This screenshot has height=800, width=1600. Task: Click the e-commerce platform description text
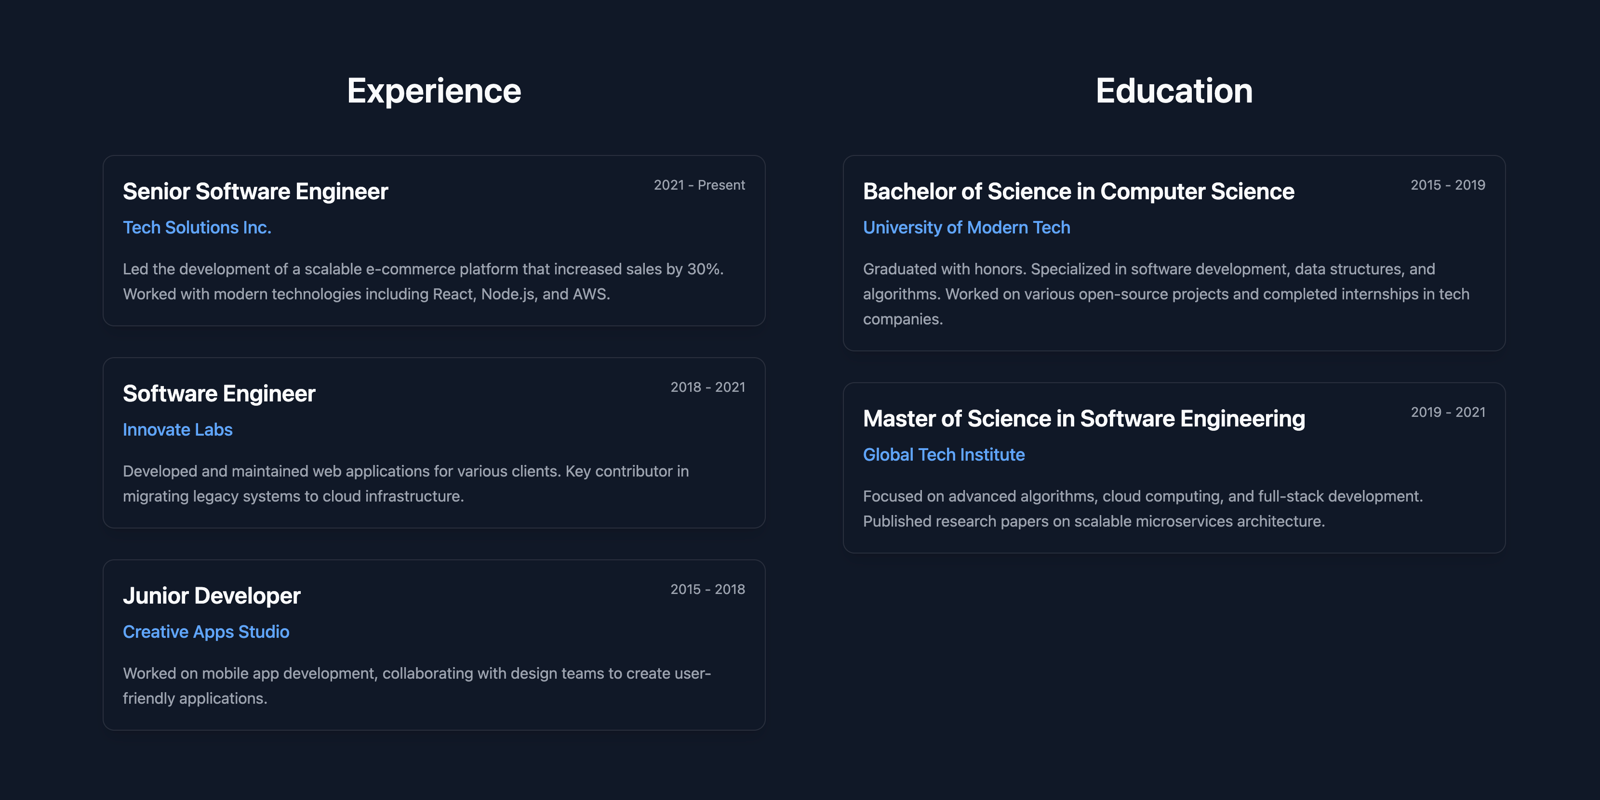coord(423,281)
